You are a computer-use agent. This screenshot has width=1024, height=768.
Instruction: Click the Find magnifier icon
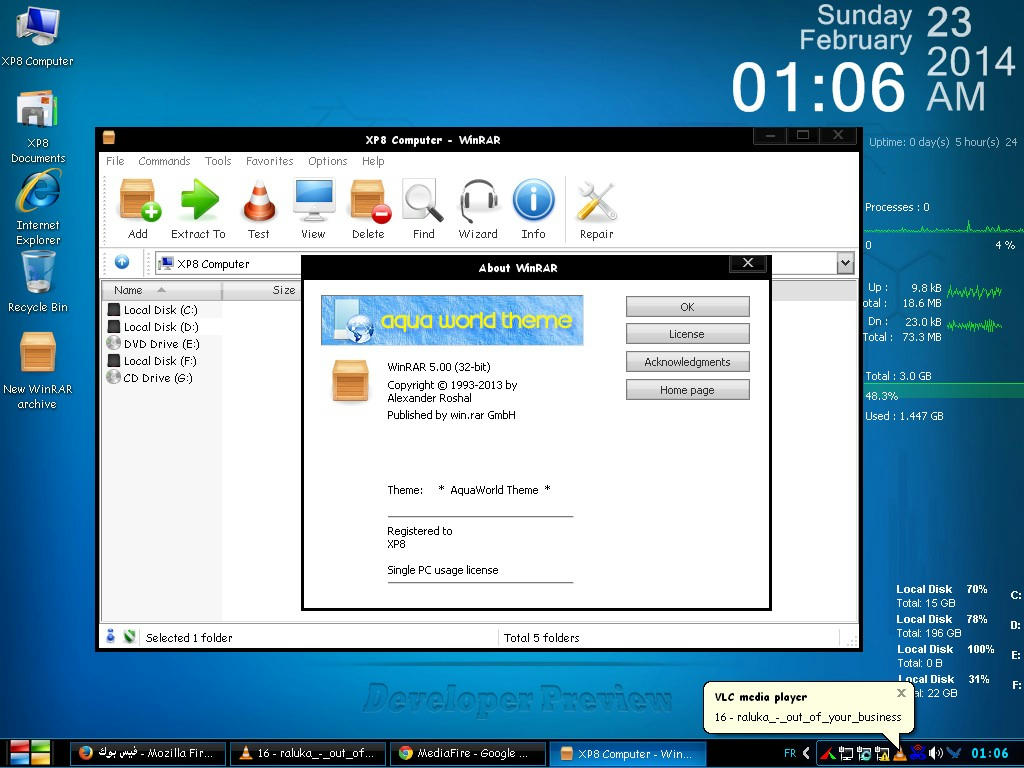pyautogui.click(x=423, y=209)
